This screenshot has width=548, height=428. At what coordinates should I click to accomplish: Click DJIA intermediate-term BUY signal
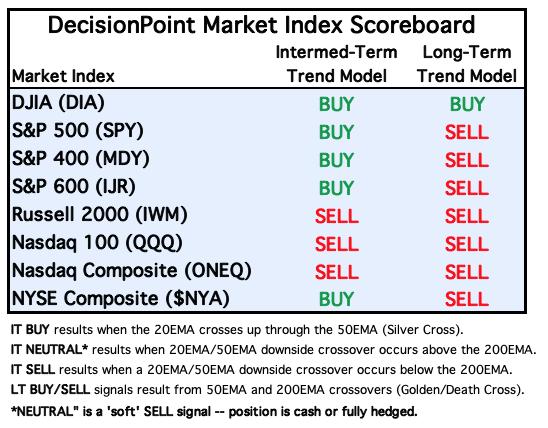(x=337, y=104)
